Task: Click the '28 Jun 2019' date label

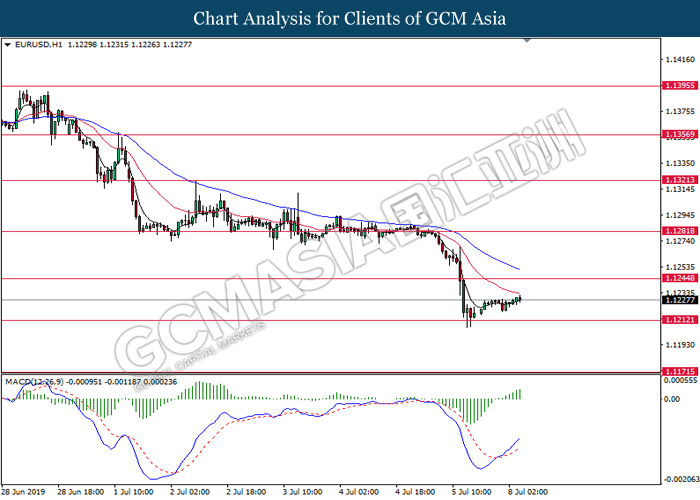Action: (24, 493)
